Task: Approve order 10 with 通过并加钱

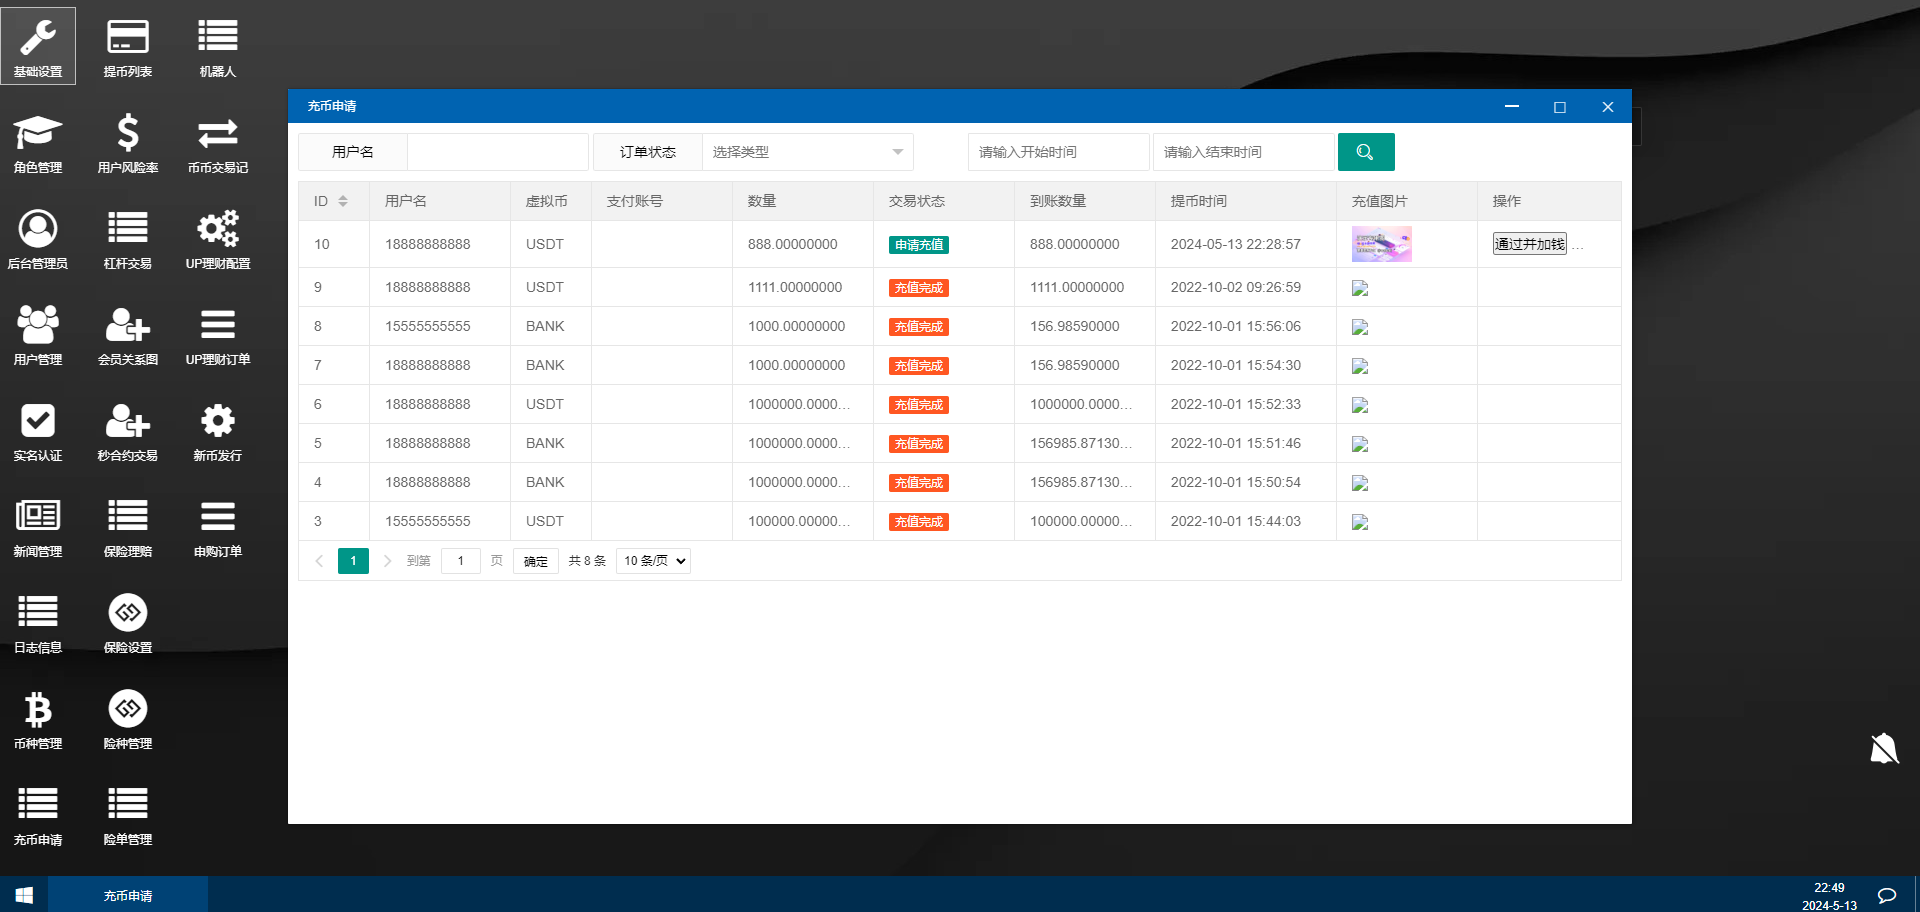Action: (x=1529, y=244)
